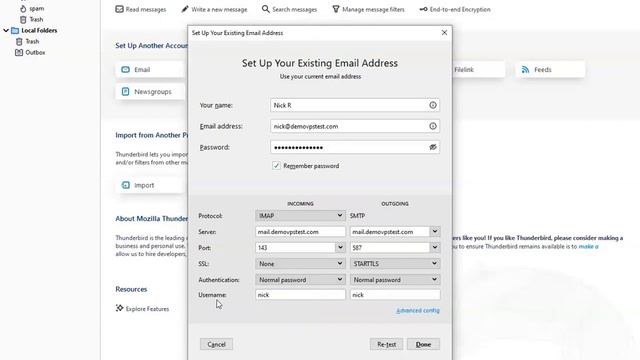The image size is (640, 360).
Task: Collapse the Local Folders tree
Action: coord(6,31)
